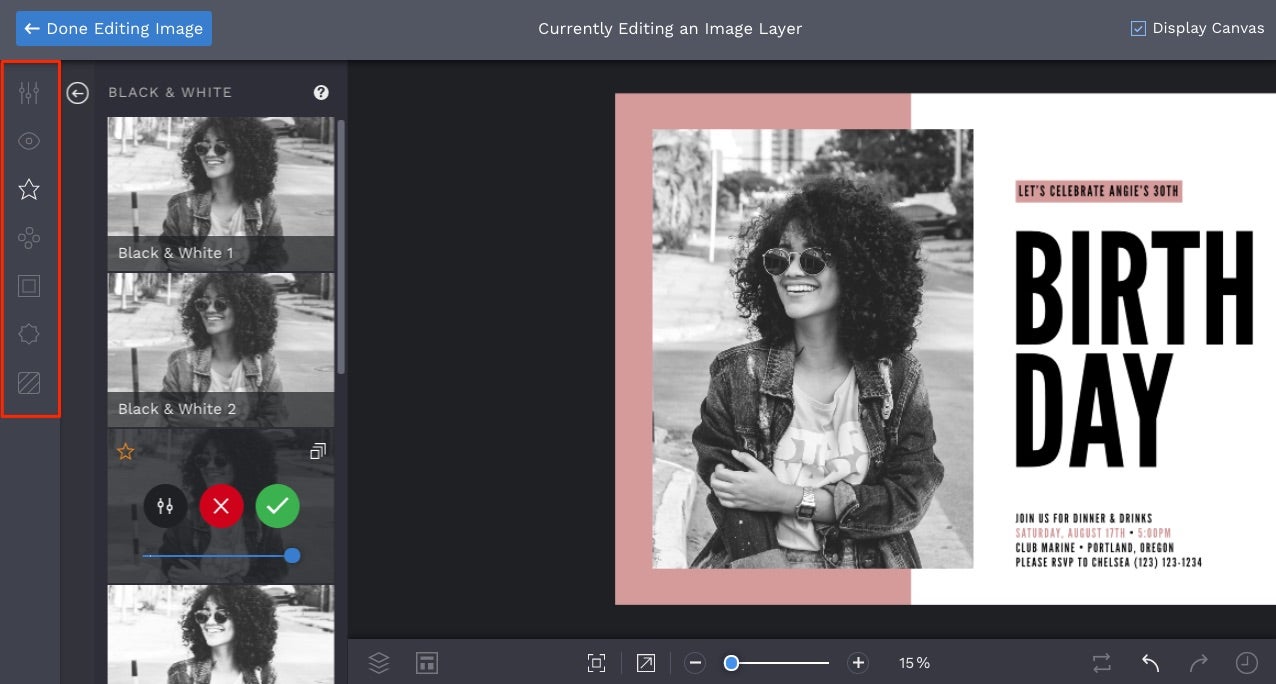Open the Textures panel via hatched square icon
Viewport: 1276px width, 684px height.
28,383
